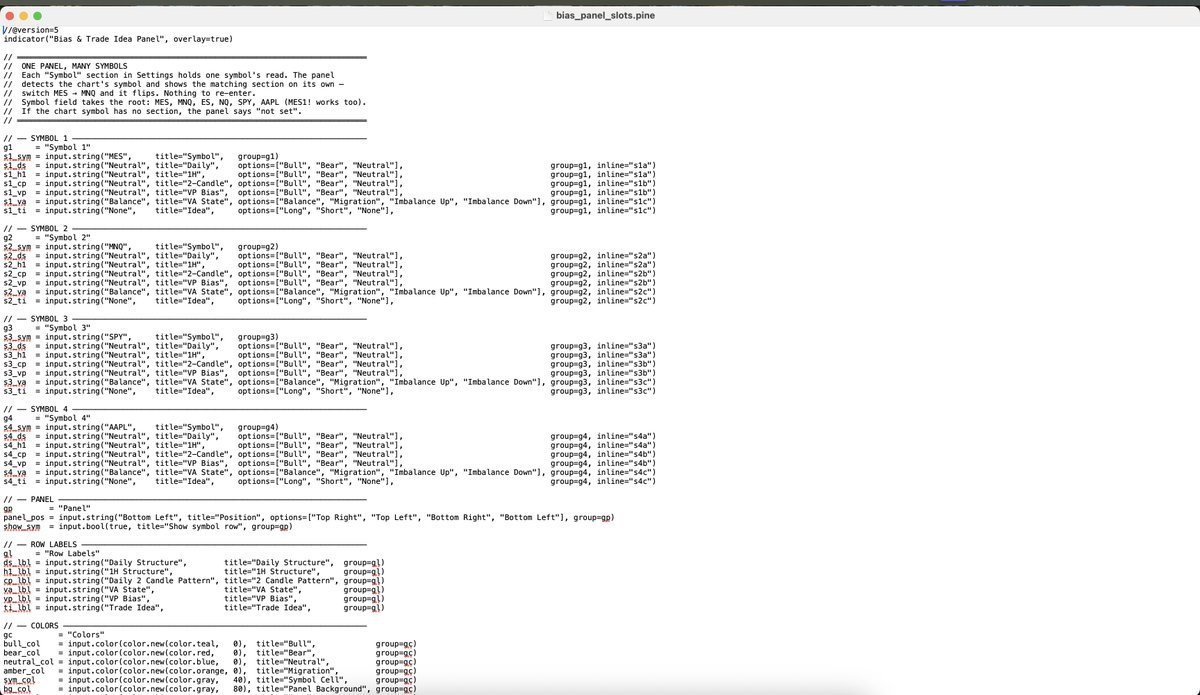The width and height of the screenshot is (1200, 695).
Task: Click the bull_col variable name
Action: (x=22, y=644)
